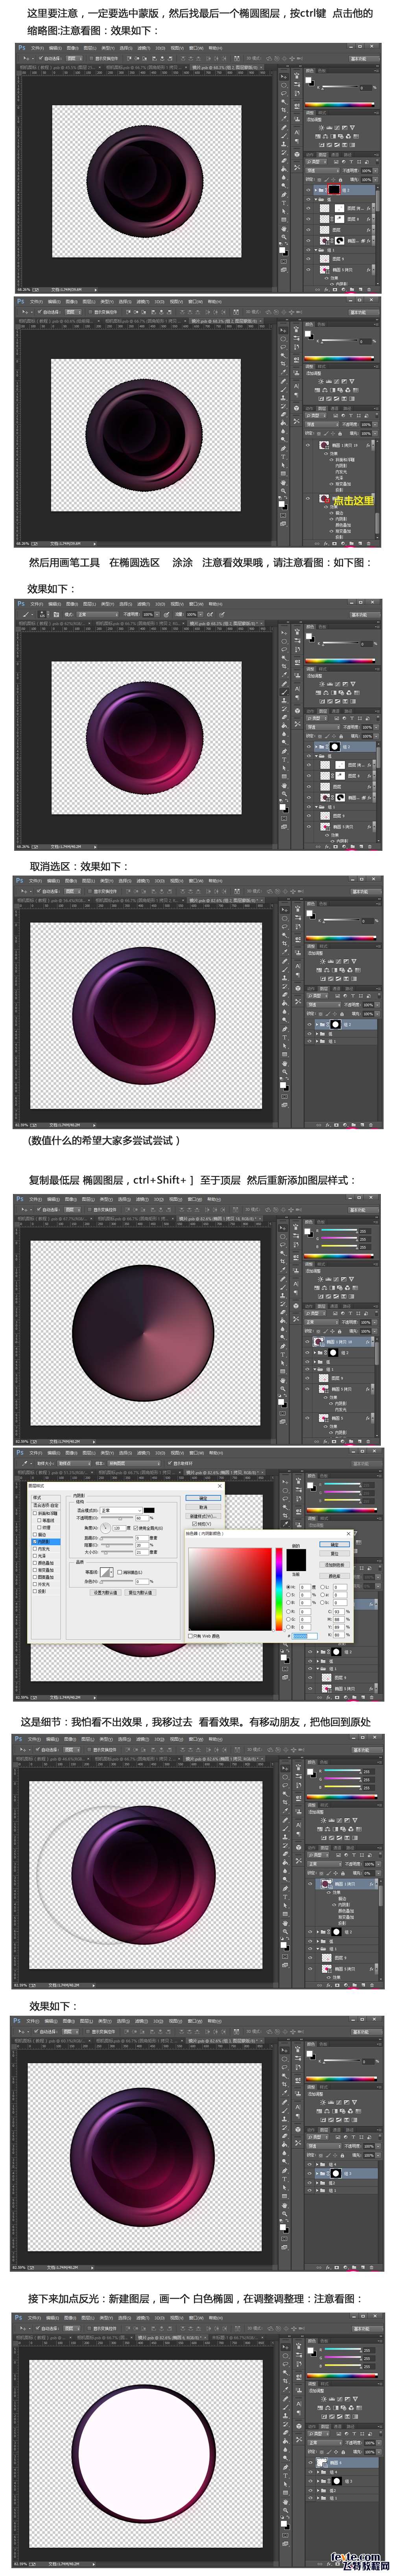
Task: Click the 设置为默认值 button in layer style dialog
Action: tap(106, 1593)
